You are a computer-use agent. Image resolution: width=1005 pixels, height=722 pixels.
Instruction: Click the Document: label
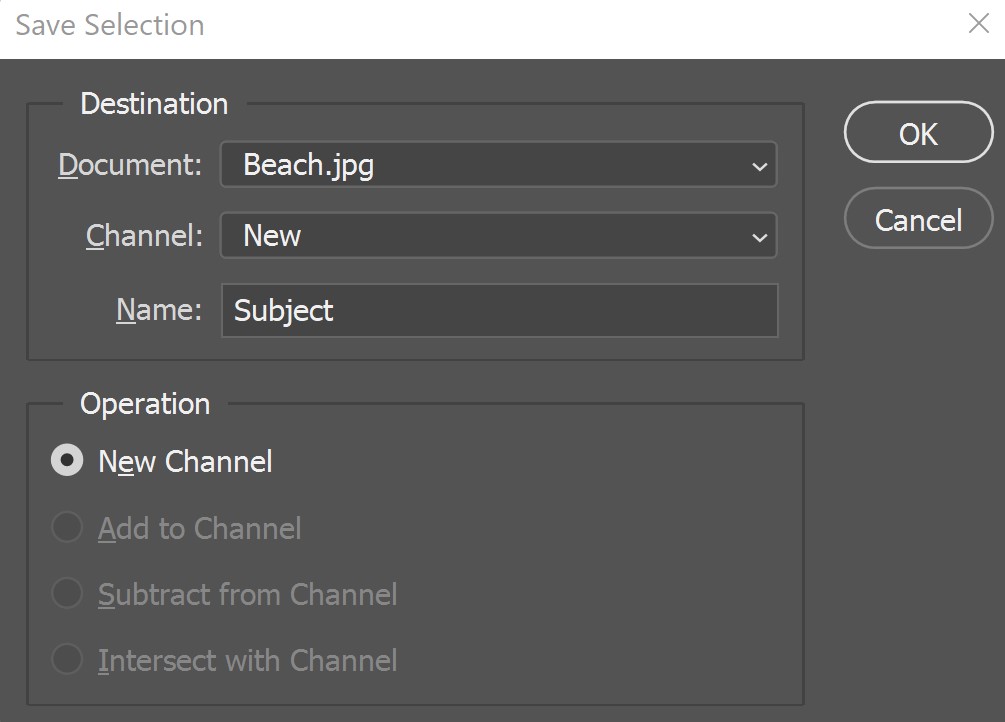130,165
